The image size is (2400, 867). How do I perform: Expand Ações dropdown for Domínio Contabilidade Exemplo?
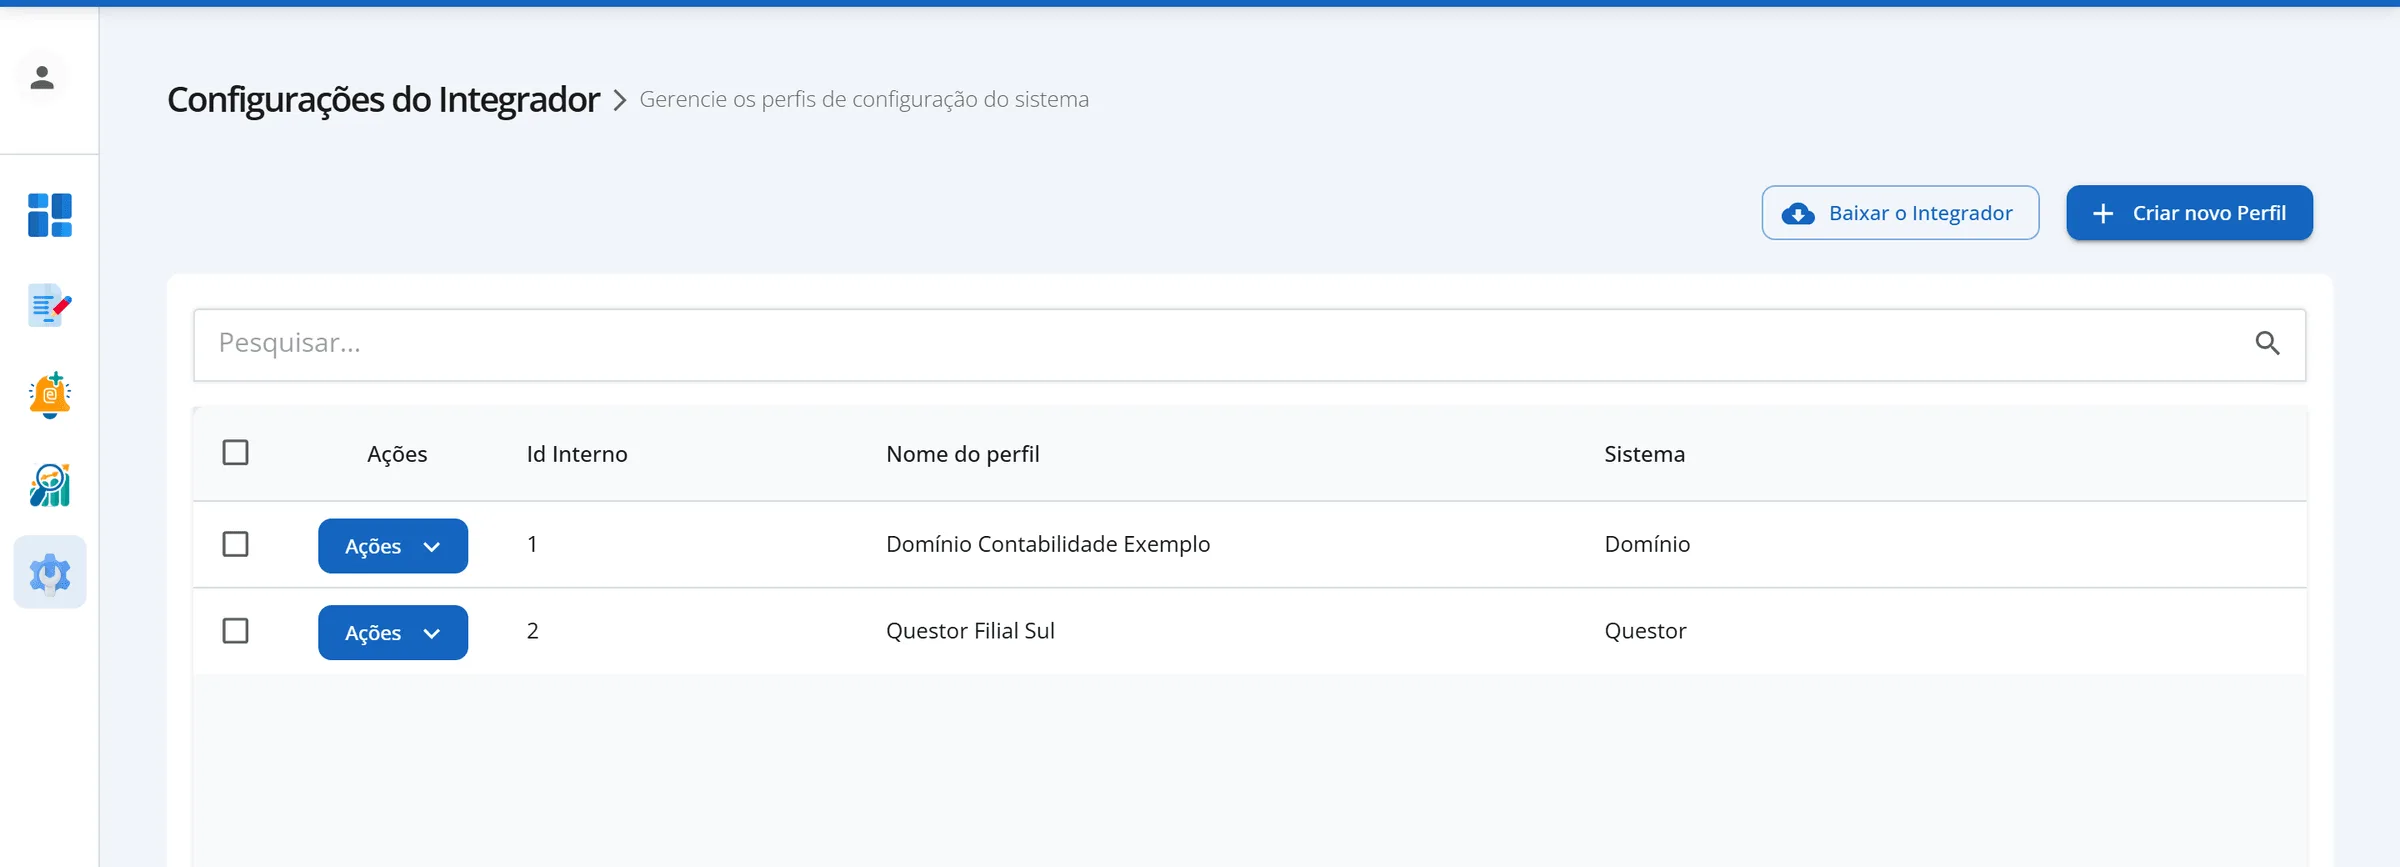(x=393, y=546)
